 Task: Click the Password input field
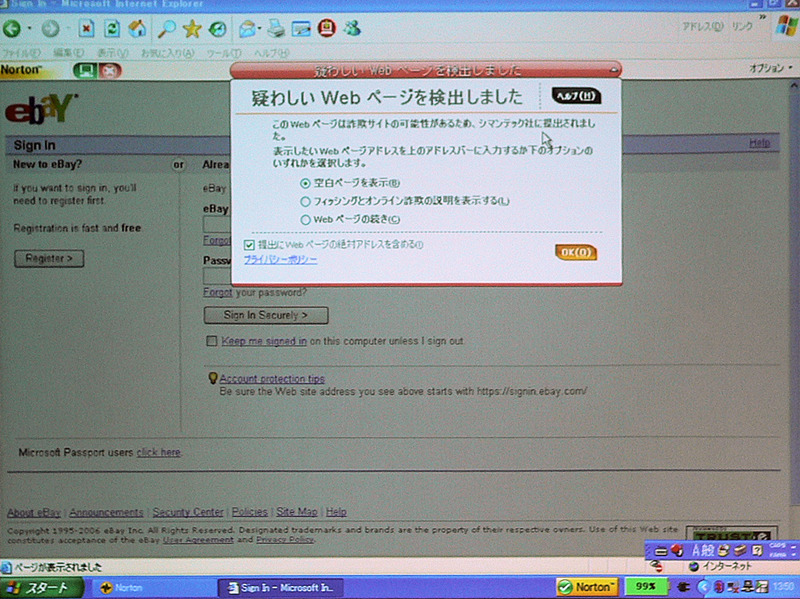point(217,277)
